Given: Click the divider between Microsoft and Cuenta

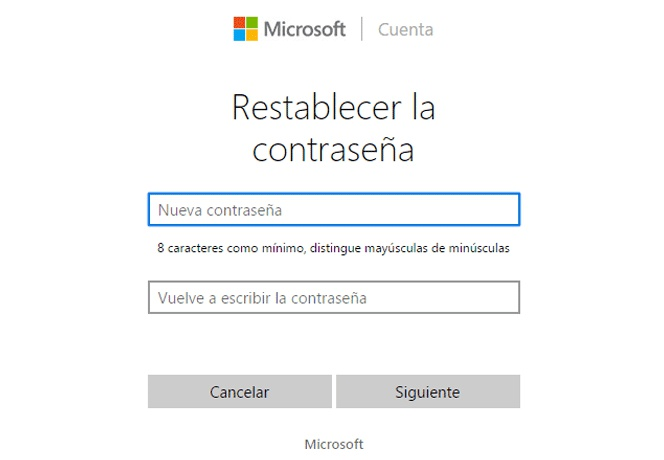Looking at the screenshot, I should pyautogui.click(x=361, y=29).
